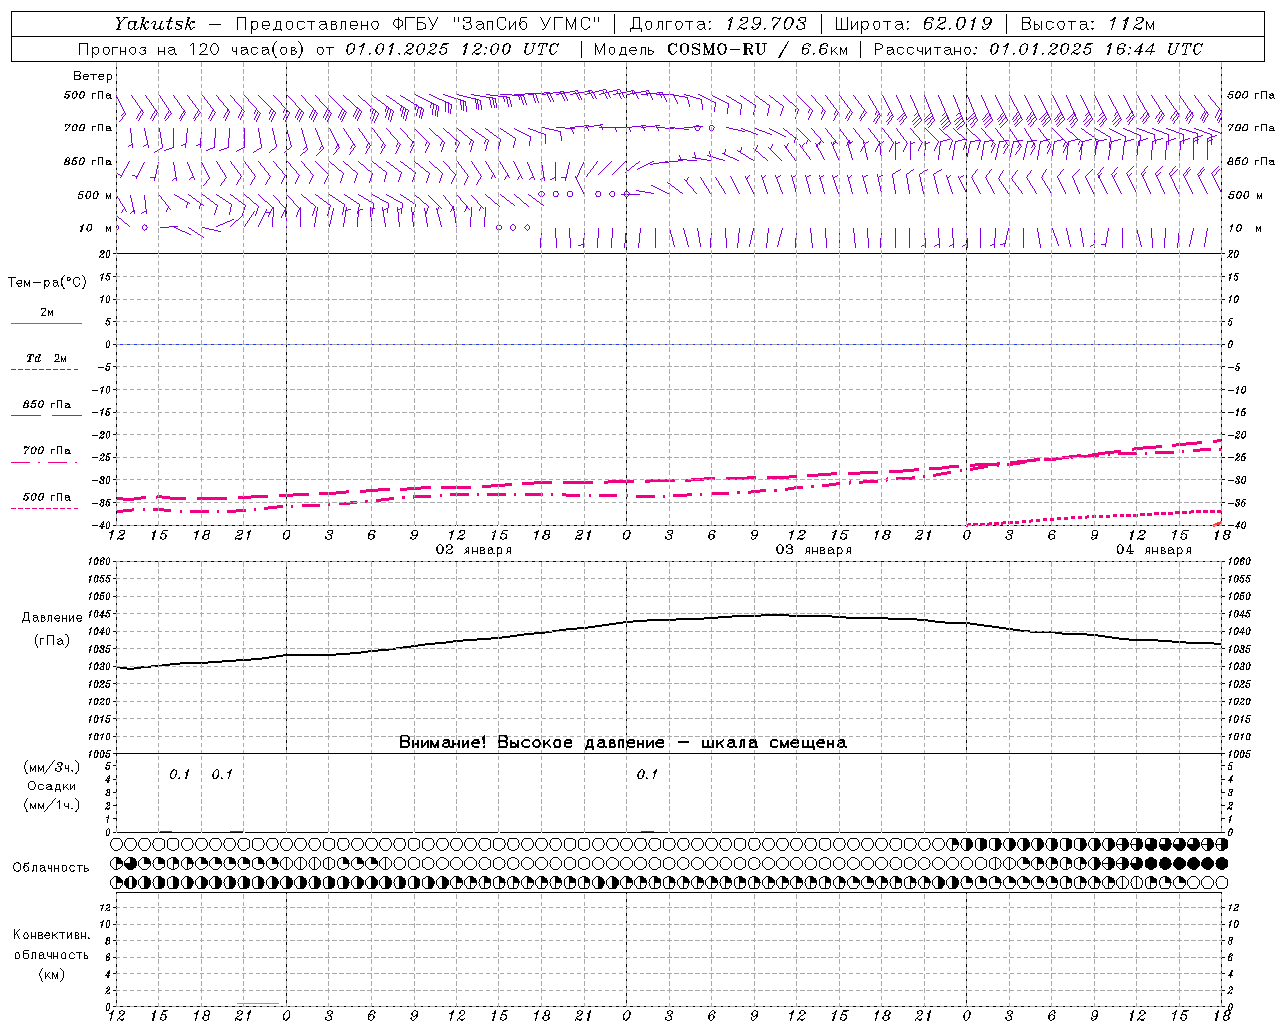Image resolution: width=1280 pixels, height=1024 pixels.
Task: Click the Модель COSMO-RU / 6.6км label
Action: click(721, 49)
